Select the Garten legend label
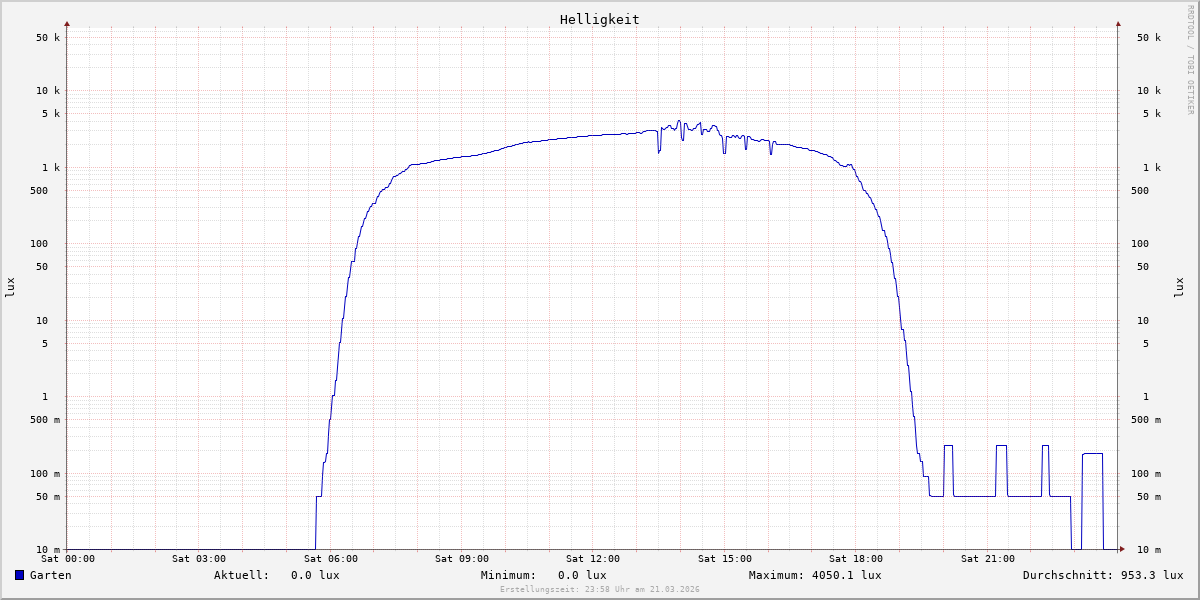 click(50, 575)
